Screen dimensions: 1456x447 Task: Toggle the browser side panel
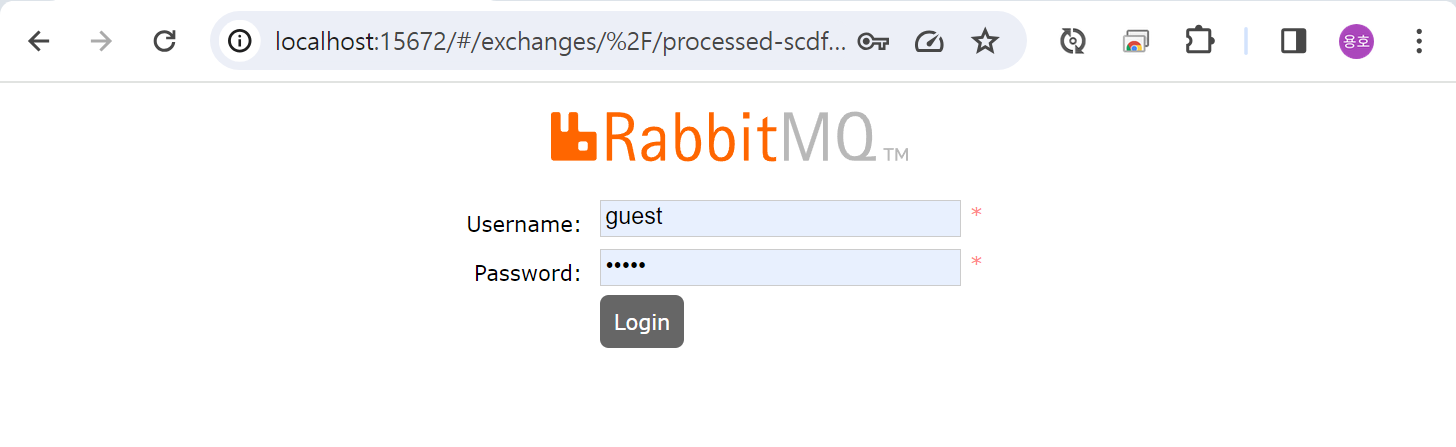(x=1294, y=41)
